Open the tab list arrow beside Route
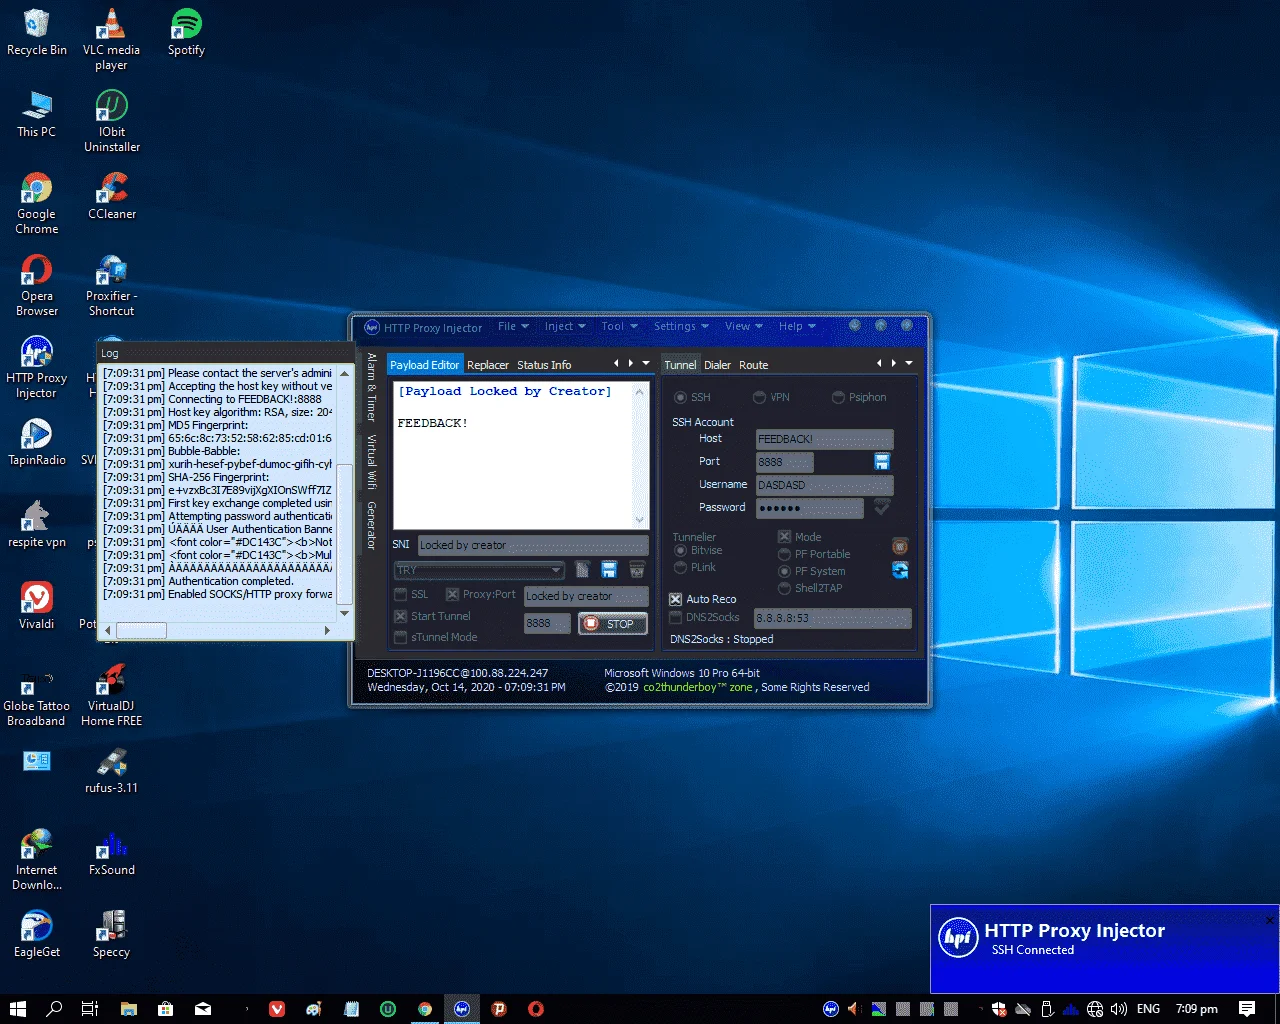1280x1024 pixels. click(909, 363)
